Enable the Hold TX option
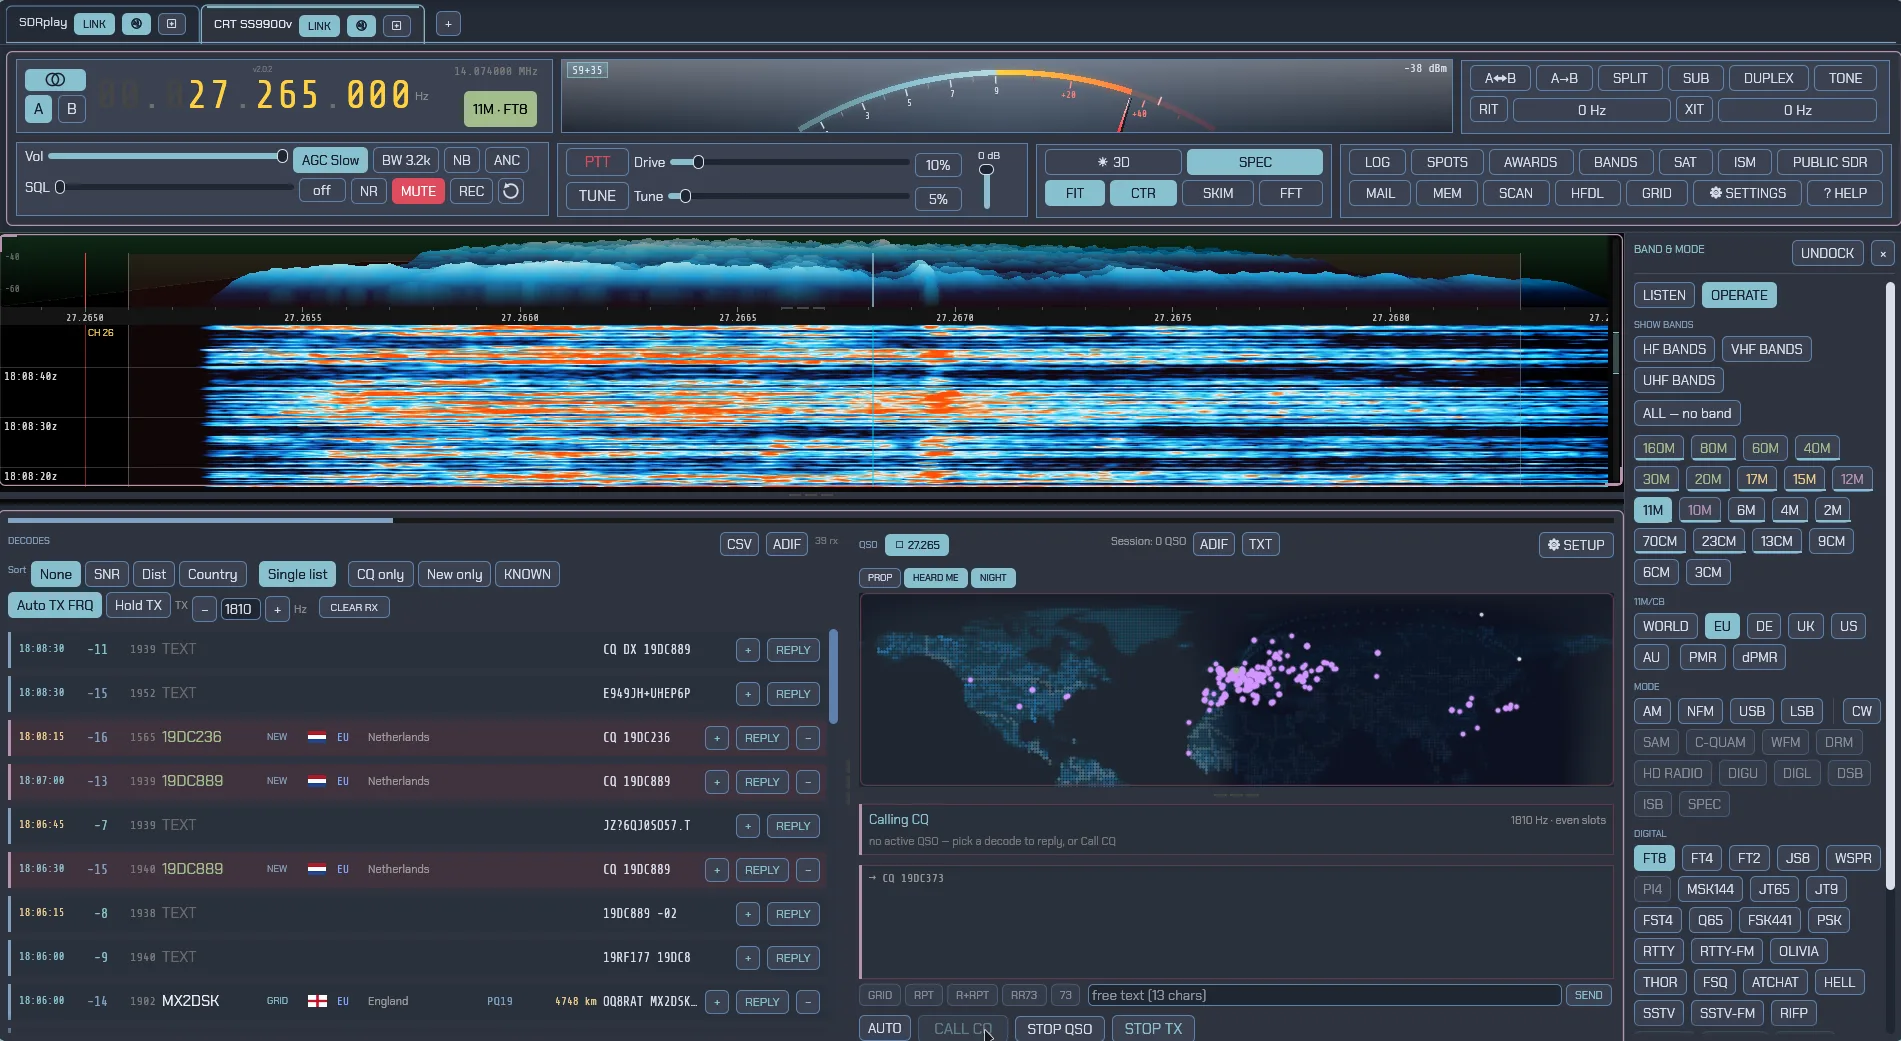Image resolution: width=1901 pixels, height=1041 pixels. (138, 605)
